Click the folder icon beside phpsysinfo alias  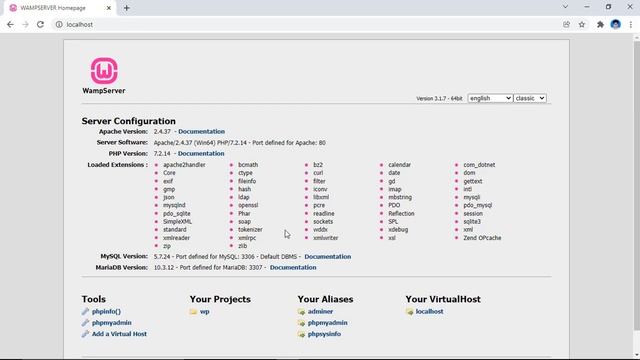(302, 334)
